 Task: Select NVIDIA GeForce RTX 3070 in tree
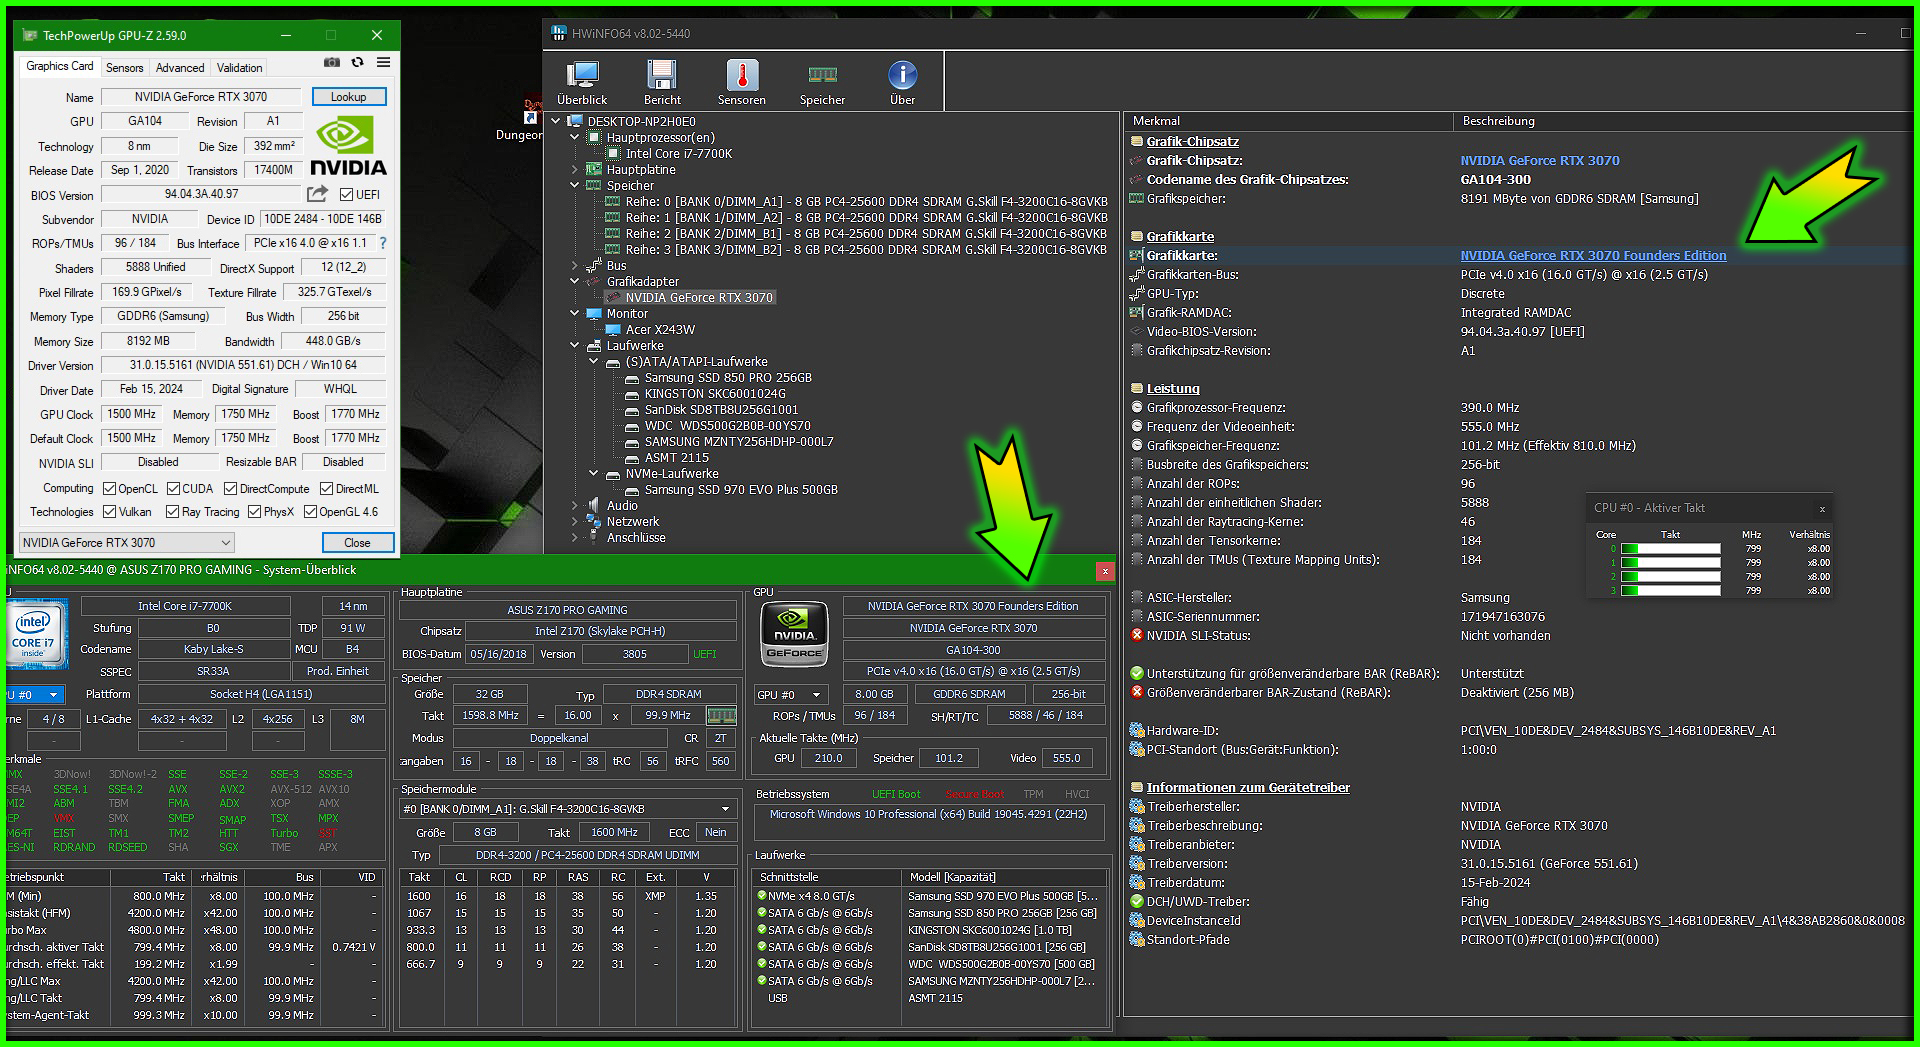[699, 298]
